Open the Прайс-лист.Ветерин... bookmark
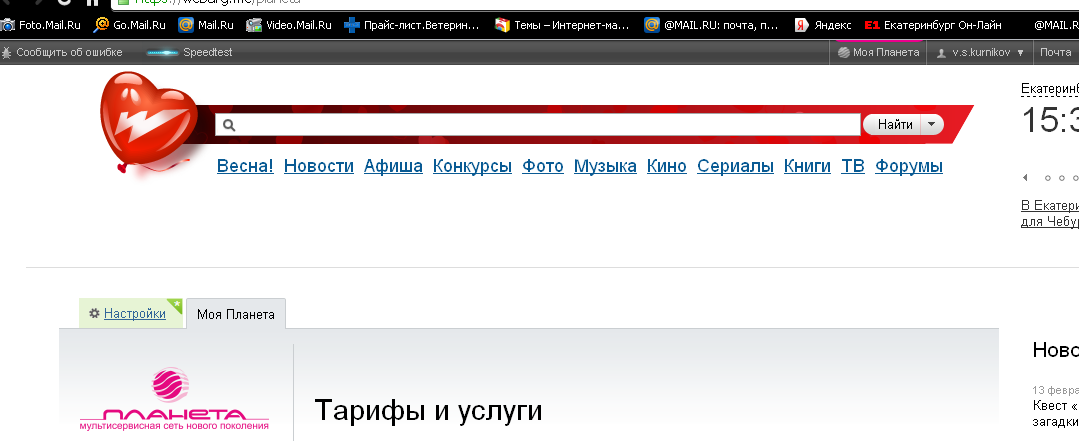1079x441 pixels. coord(412,25)
